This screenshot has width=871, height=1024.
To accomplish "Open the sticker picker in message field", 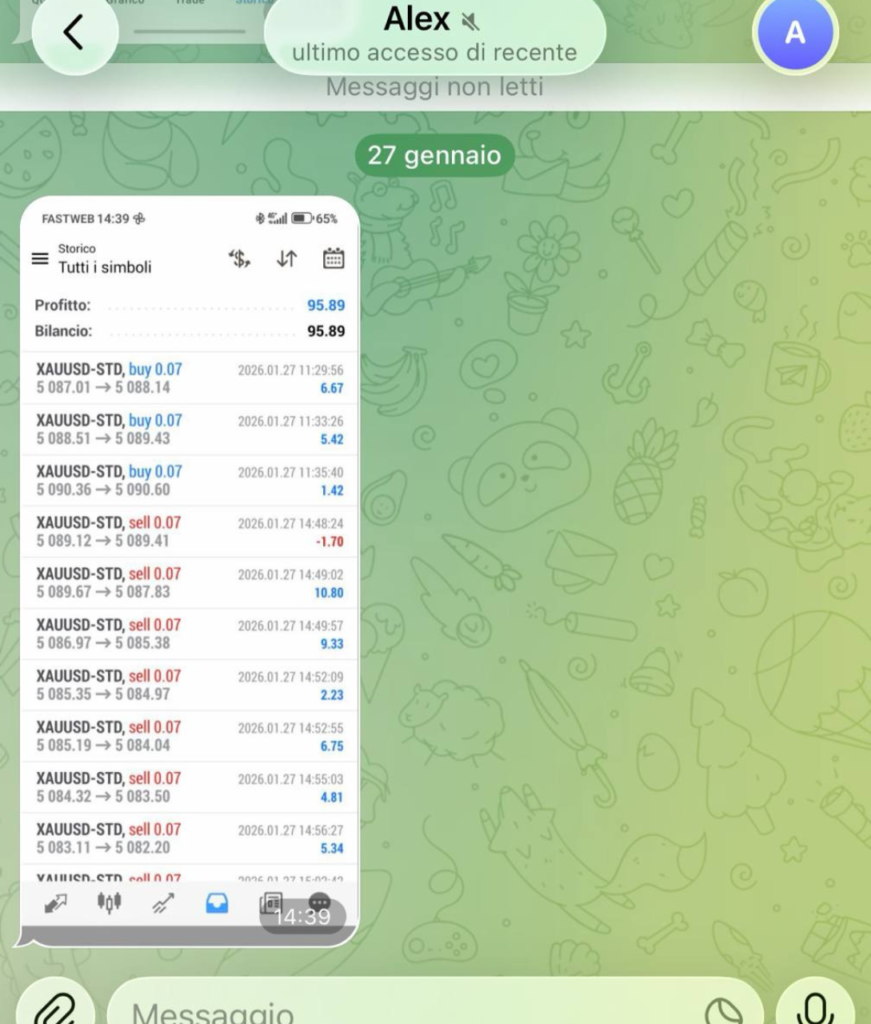I will point(724,1012).
